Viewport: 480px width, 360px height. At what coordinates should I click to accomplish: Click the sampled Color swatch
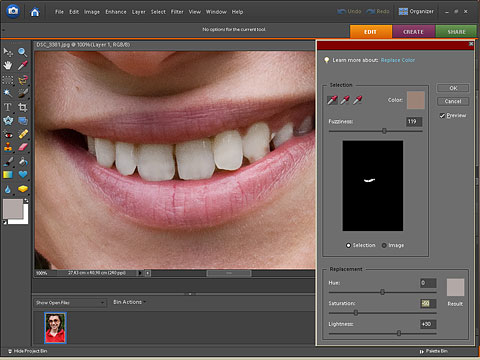pos(416,100)
